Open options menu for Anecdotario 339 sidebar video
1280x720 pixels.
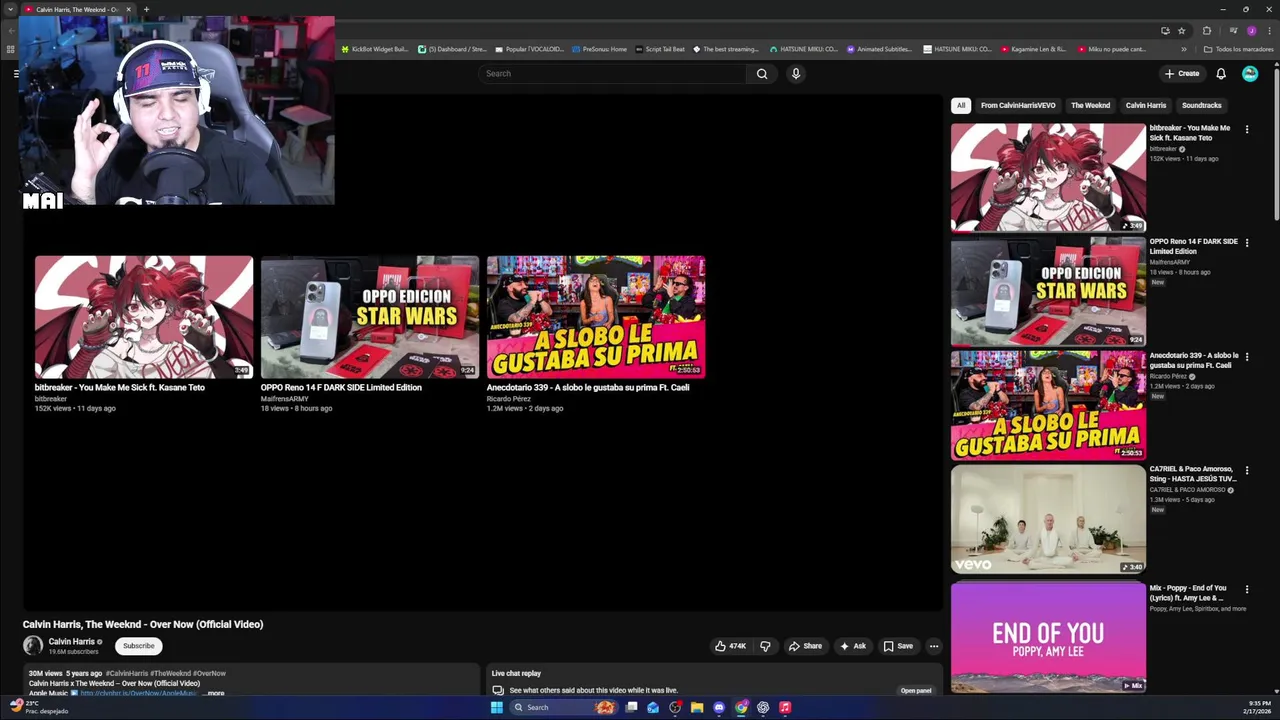pyautogui.click(x=1247, y=357)
